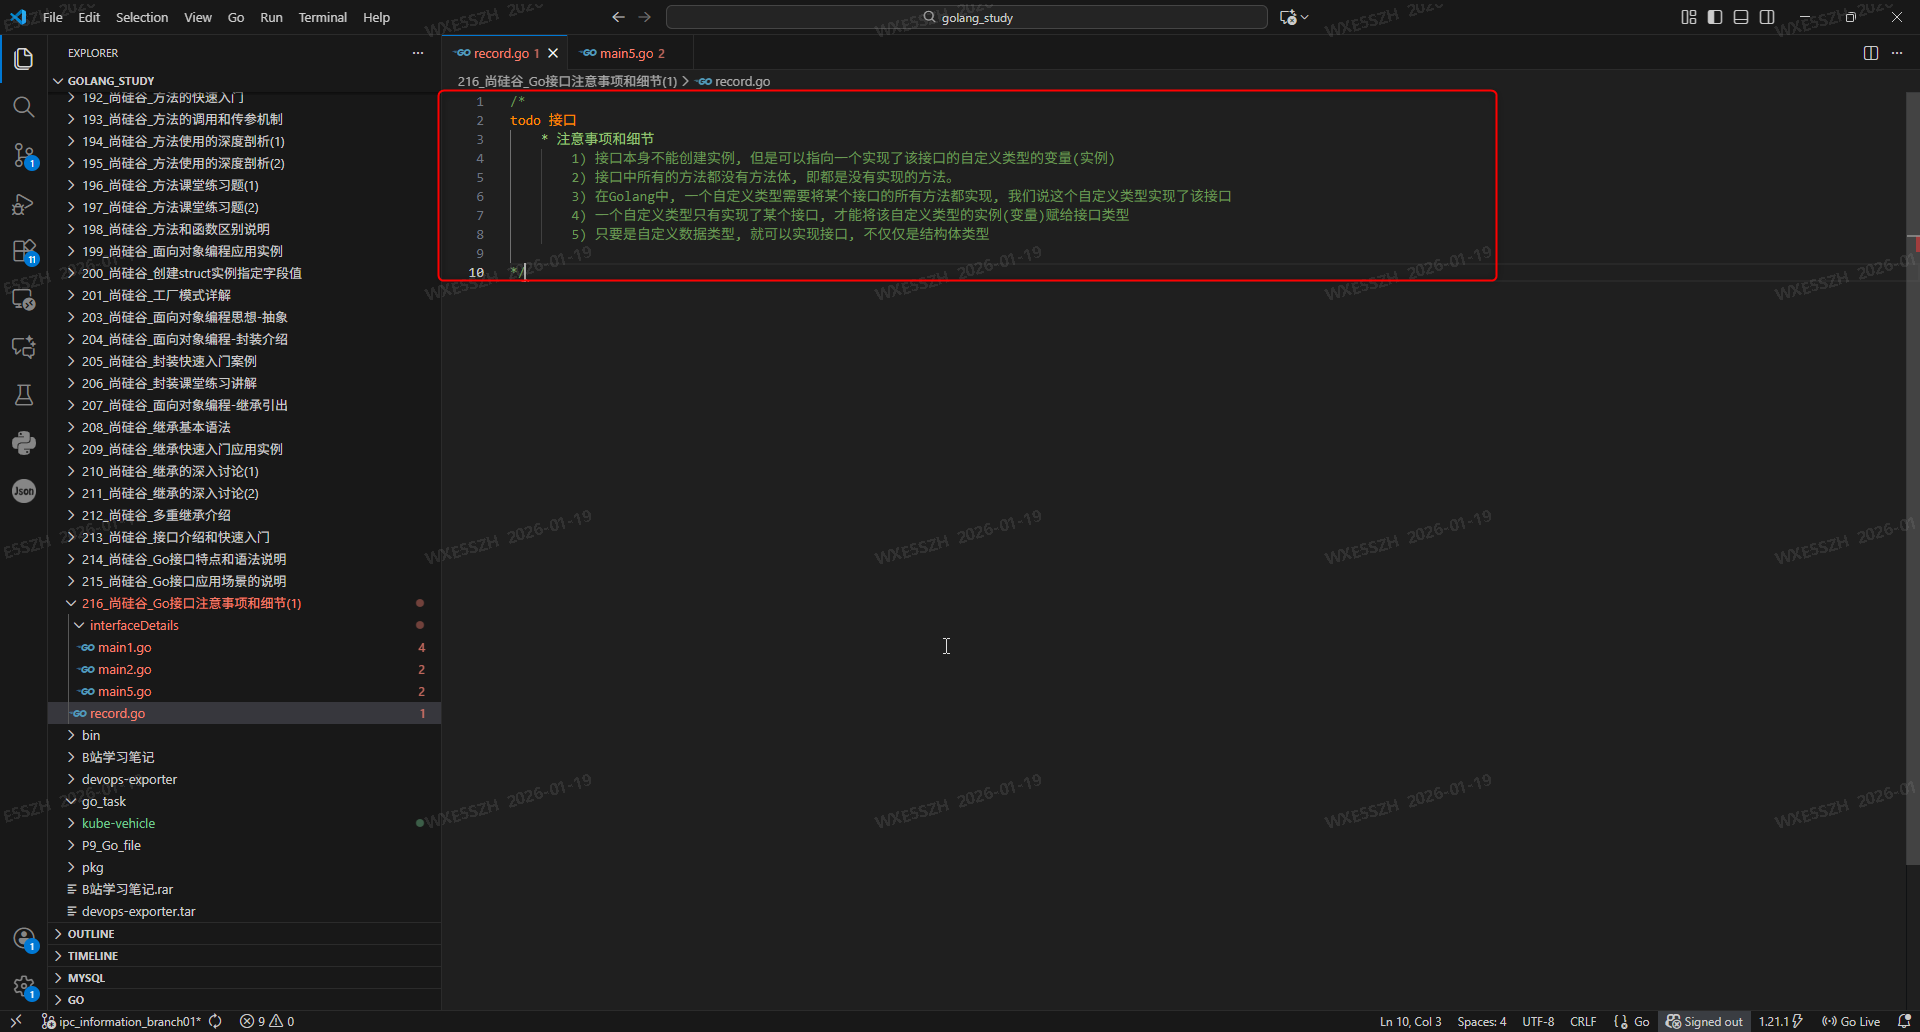Screen dimensions: 1920x1032
Task: Open main5.go in the explorer tree
Action: pyautogui.click(x=124, y=691)
